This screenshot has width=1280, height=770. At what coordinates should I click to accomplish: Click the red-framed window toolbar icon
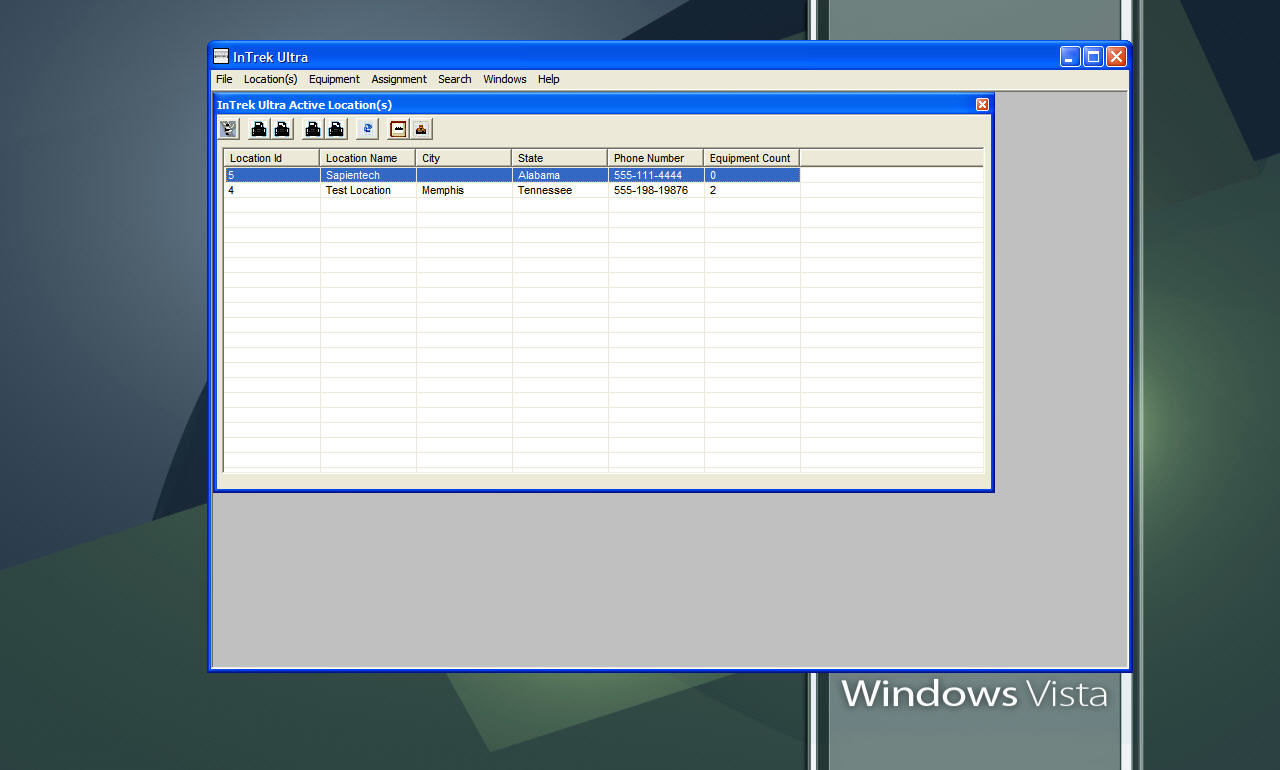pos(398,129)
